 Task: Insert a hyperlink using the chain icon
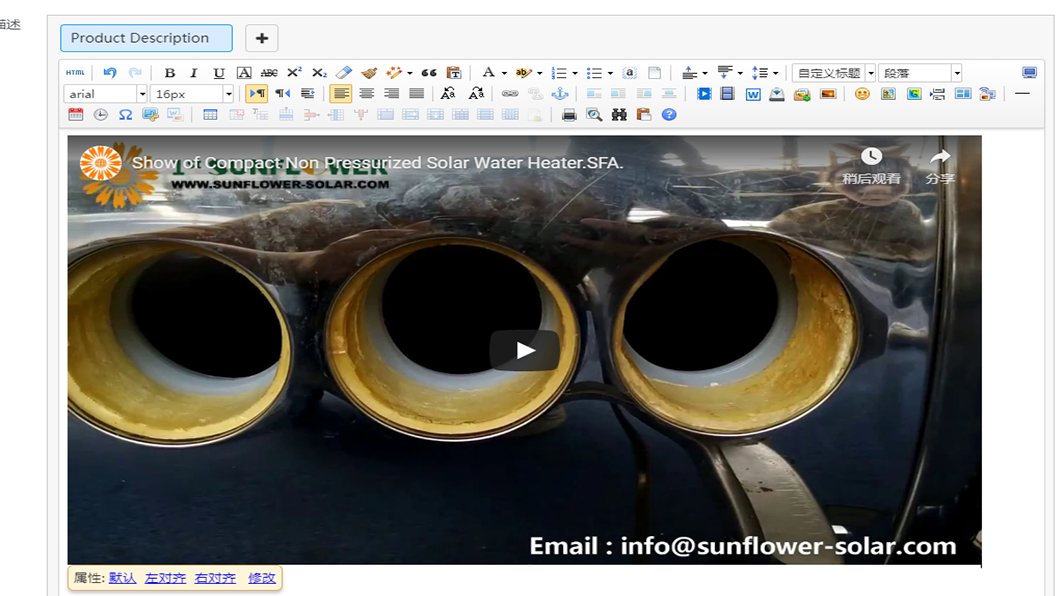click(510, 94)
